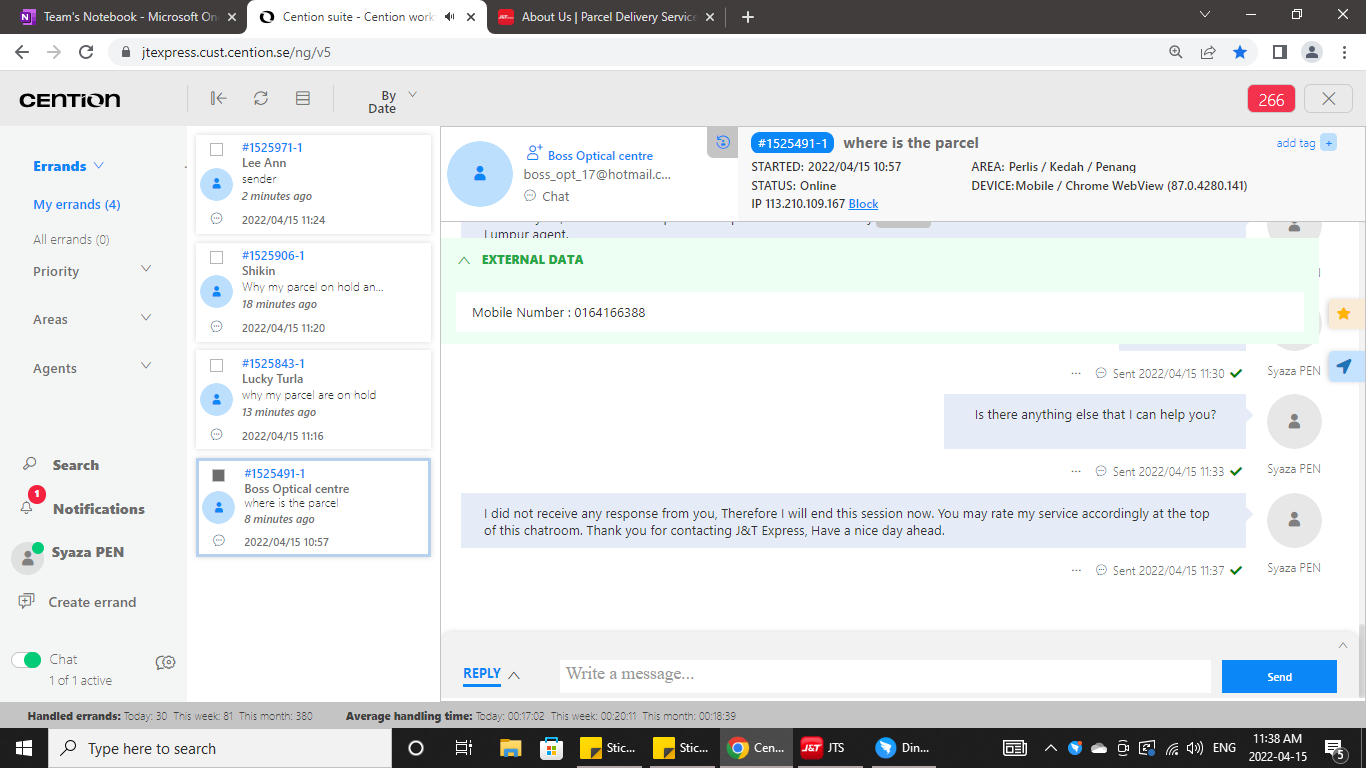This screenshot has height=768, width=1366.
Task: Open options dots for 11:37 message
Action: click(x=1076, y=570)
